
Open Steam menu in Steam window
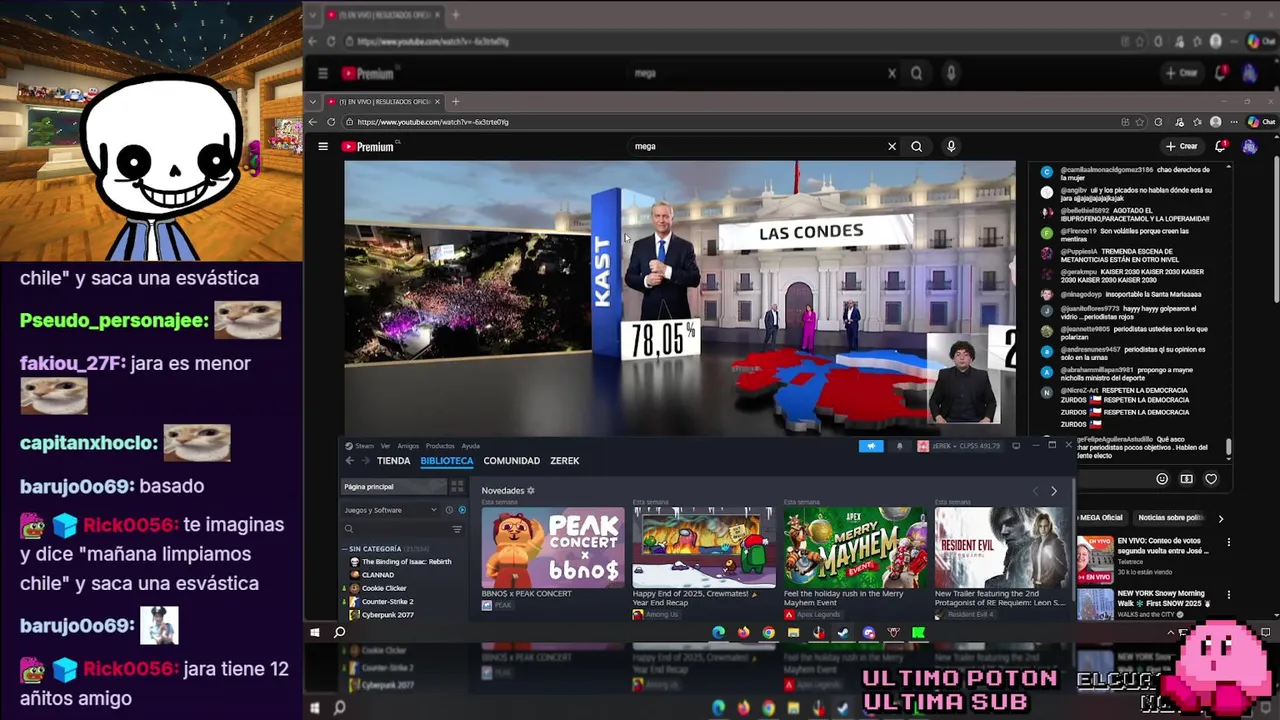click(x=359, y=446)
